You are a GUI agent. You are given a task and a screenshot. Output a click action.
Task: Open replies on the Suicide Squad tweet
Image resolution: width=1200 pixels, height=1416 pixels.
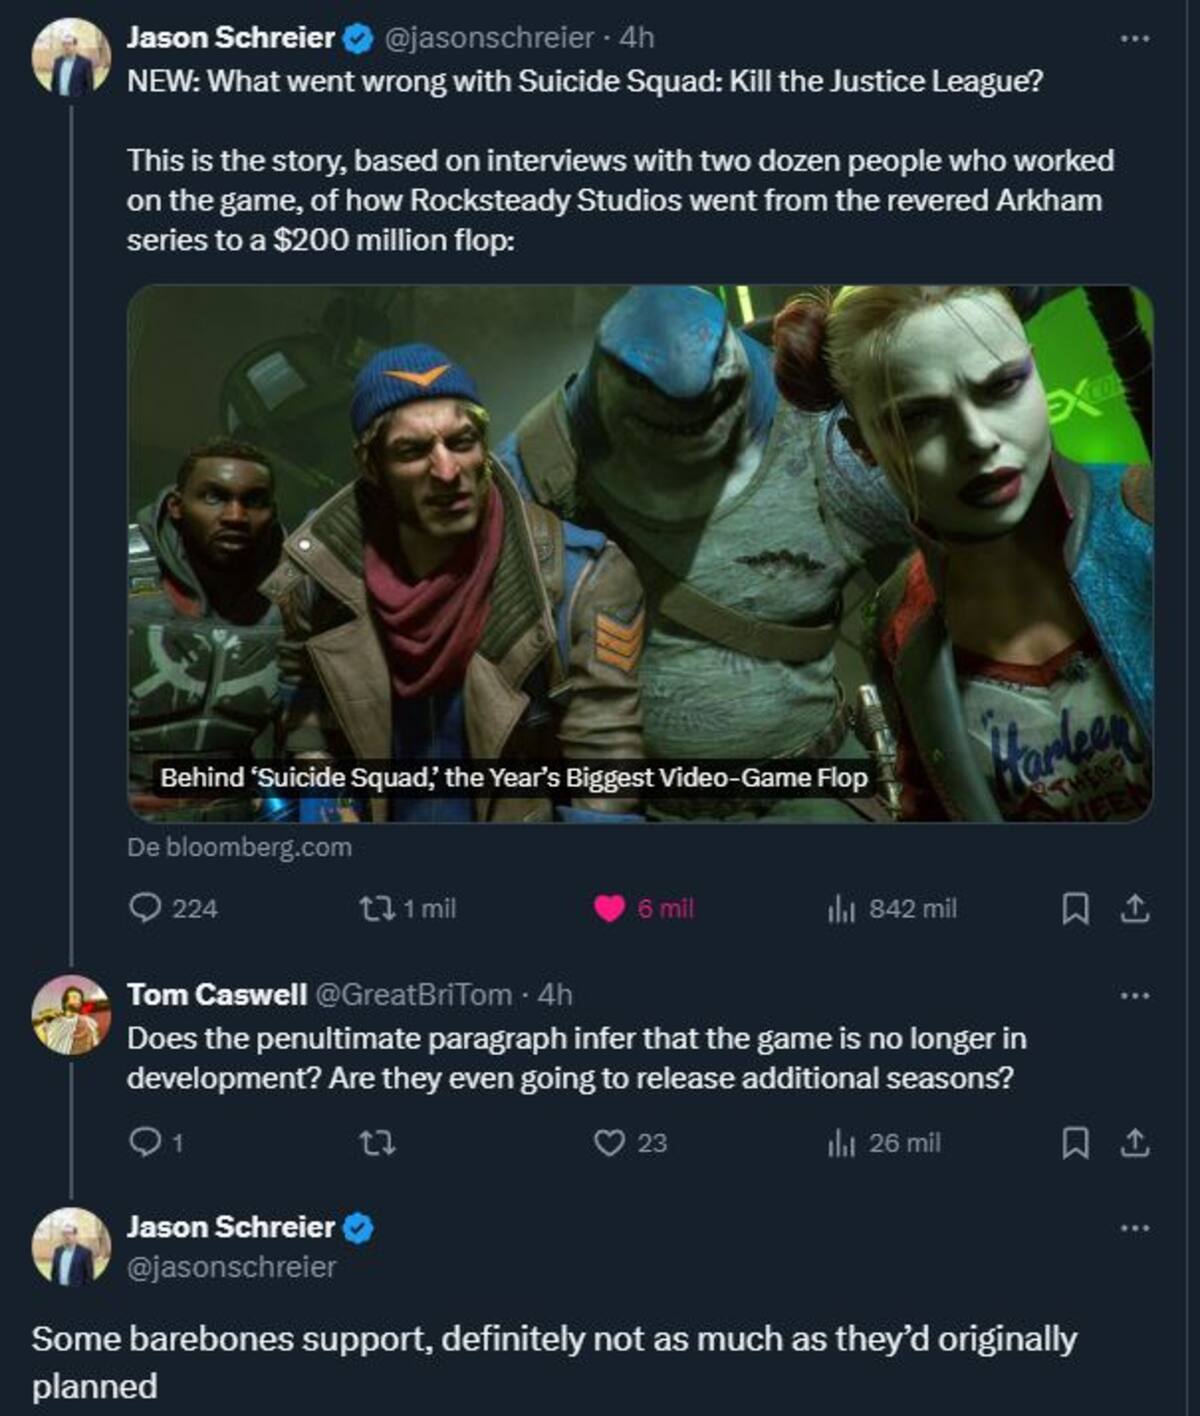pos(174,908)
